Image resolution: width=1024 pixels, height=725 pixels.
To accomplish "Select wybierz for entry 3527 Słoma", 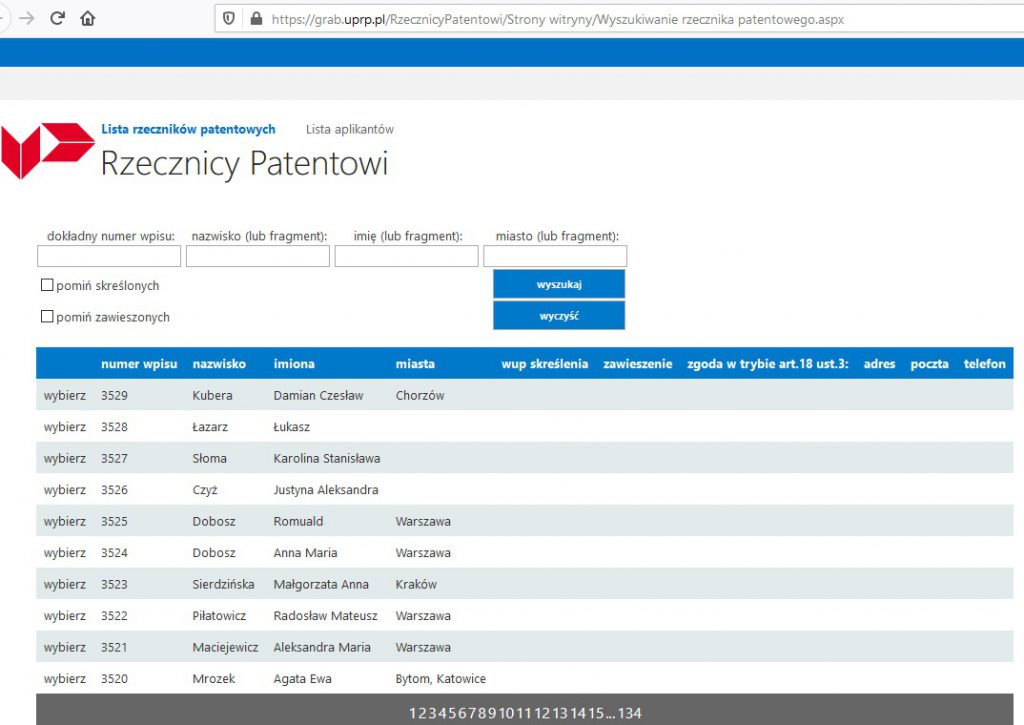I will [x=65, y=458].
